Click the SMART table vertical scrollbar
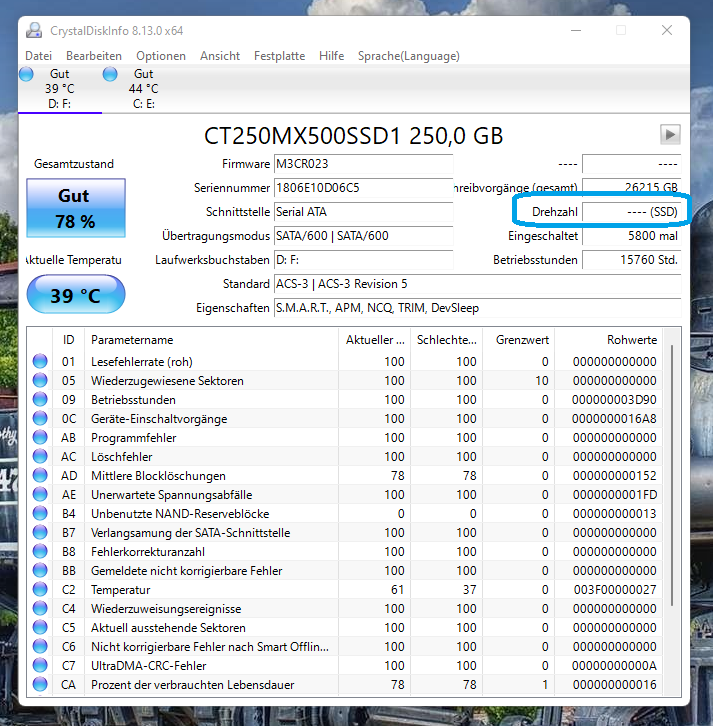 pyautogui.click(x=672, y=475)
